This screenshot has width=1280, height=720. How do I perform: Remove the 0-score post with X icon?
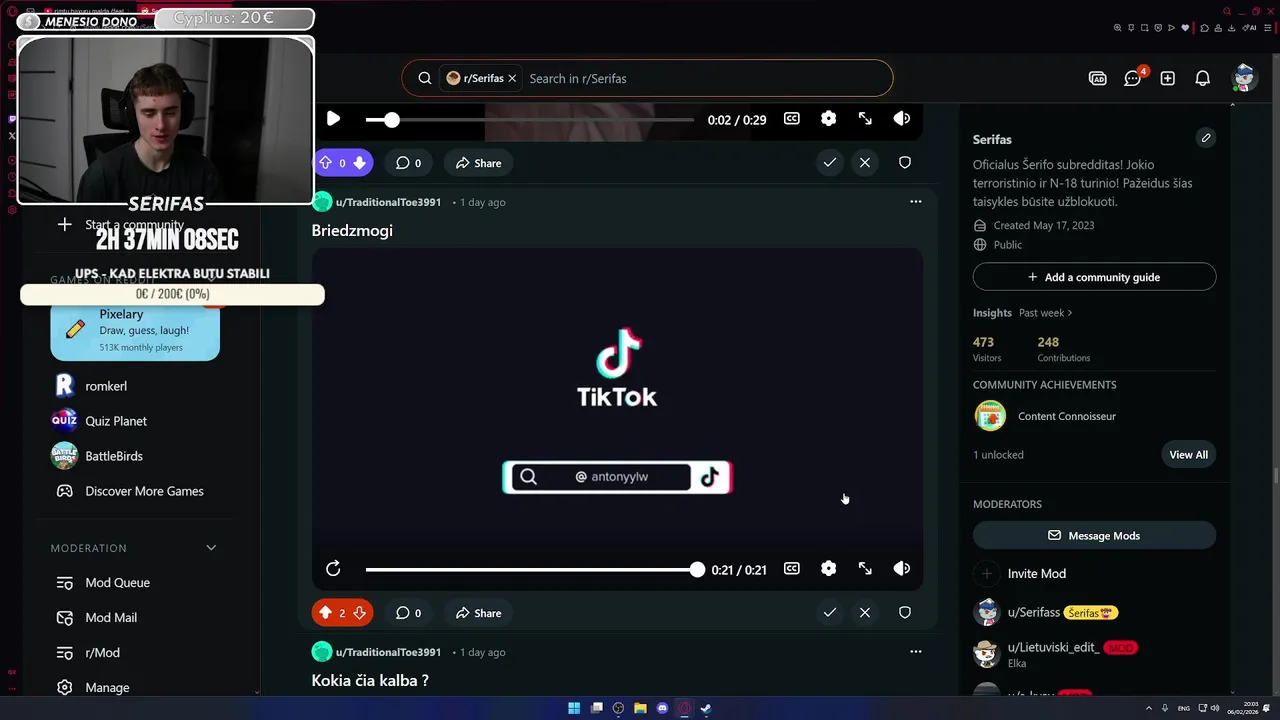pos(865,162)
